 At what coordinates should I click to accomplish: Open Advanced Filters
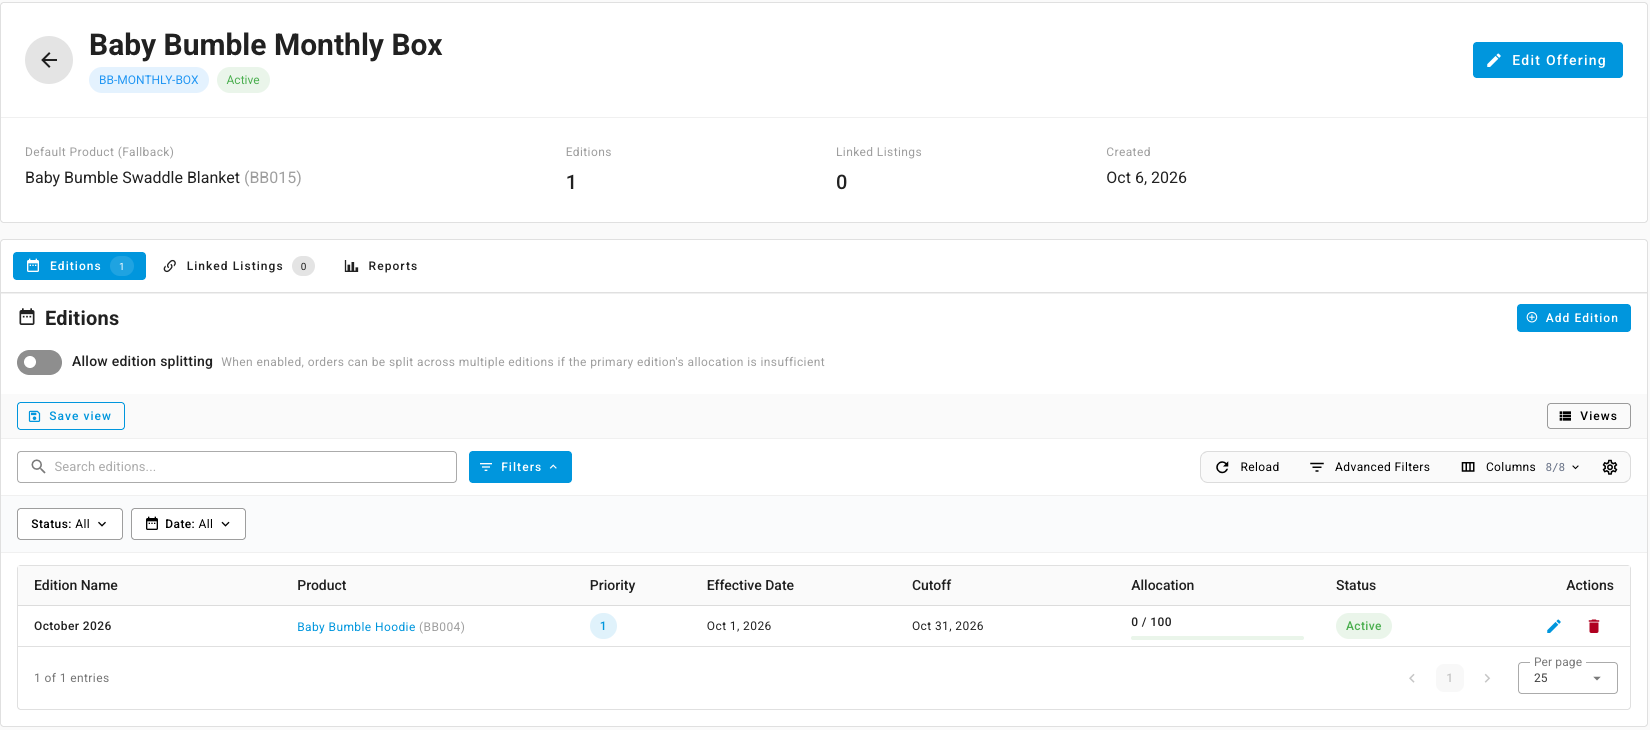tap(1370, 467)
